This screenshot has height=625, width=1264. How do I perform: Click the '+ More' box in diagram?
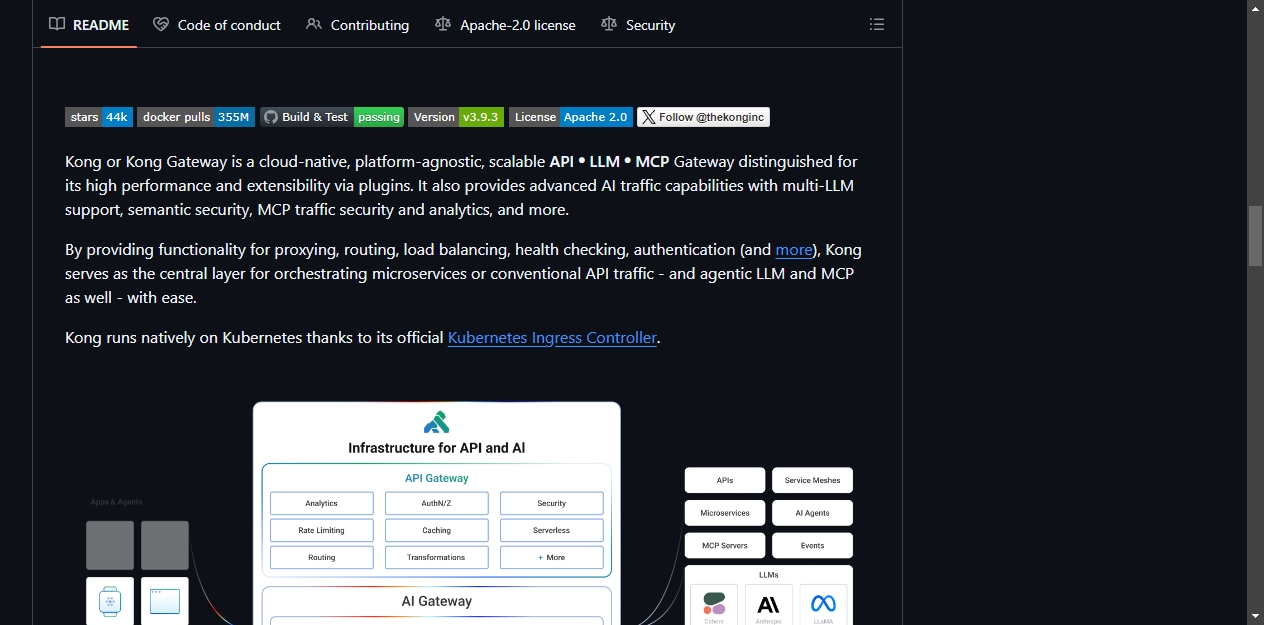click(x=552, y=557)
